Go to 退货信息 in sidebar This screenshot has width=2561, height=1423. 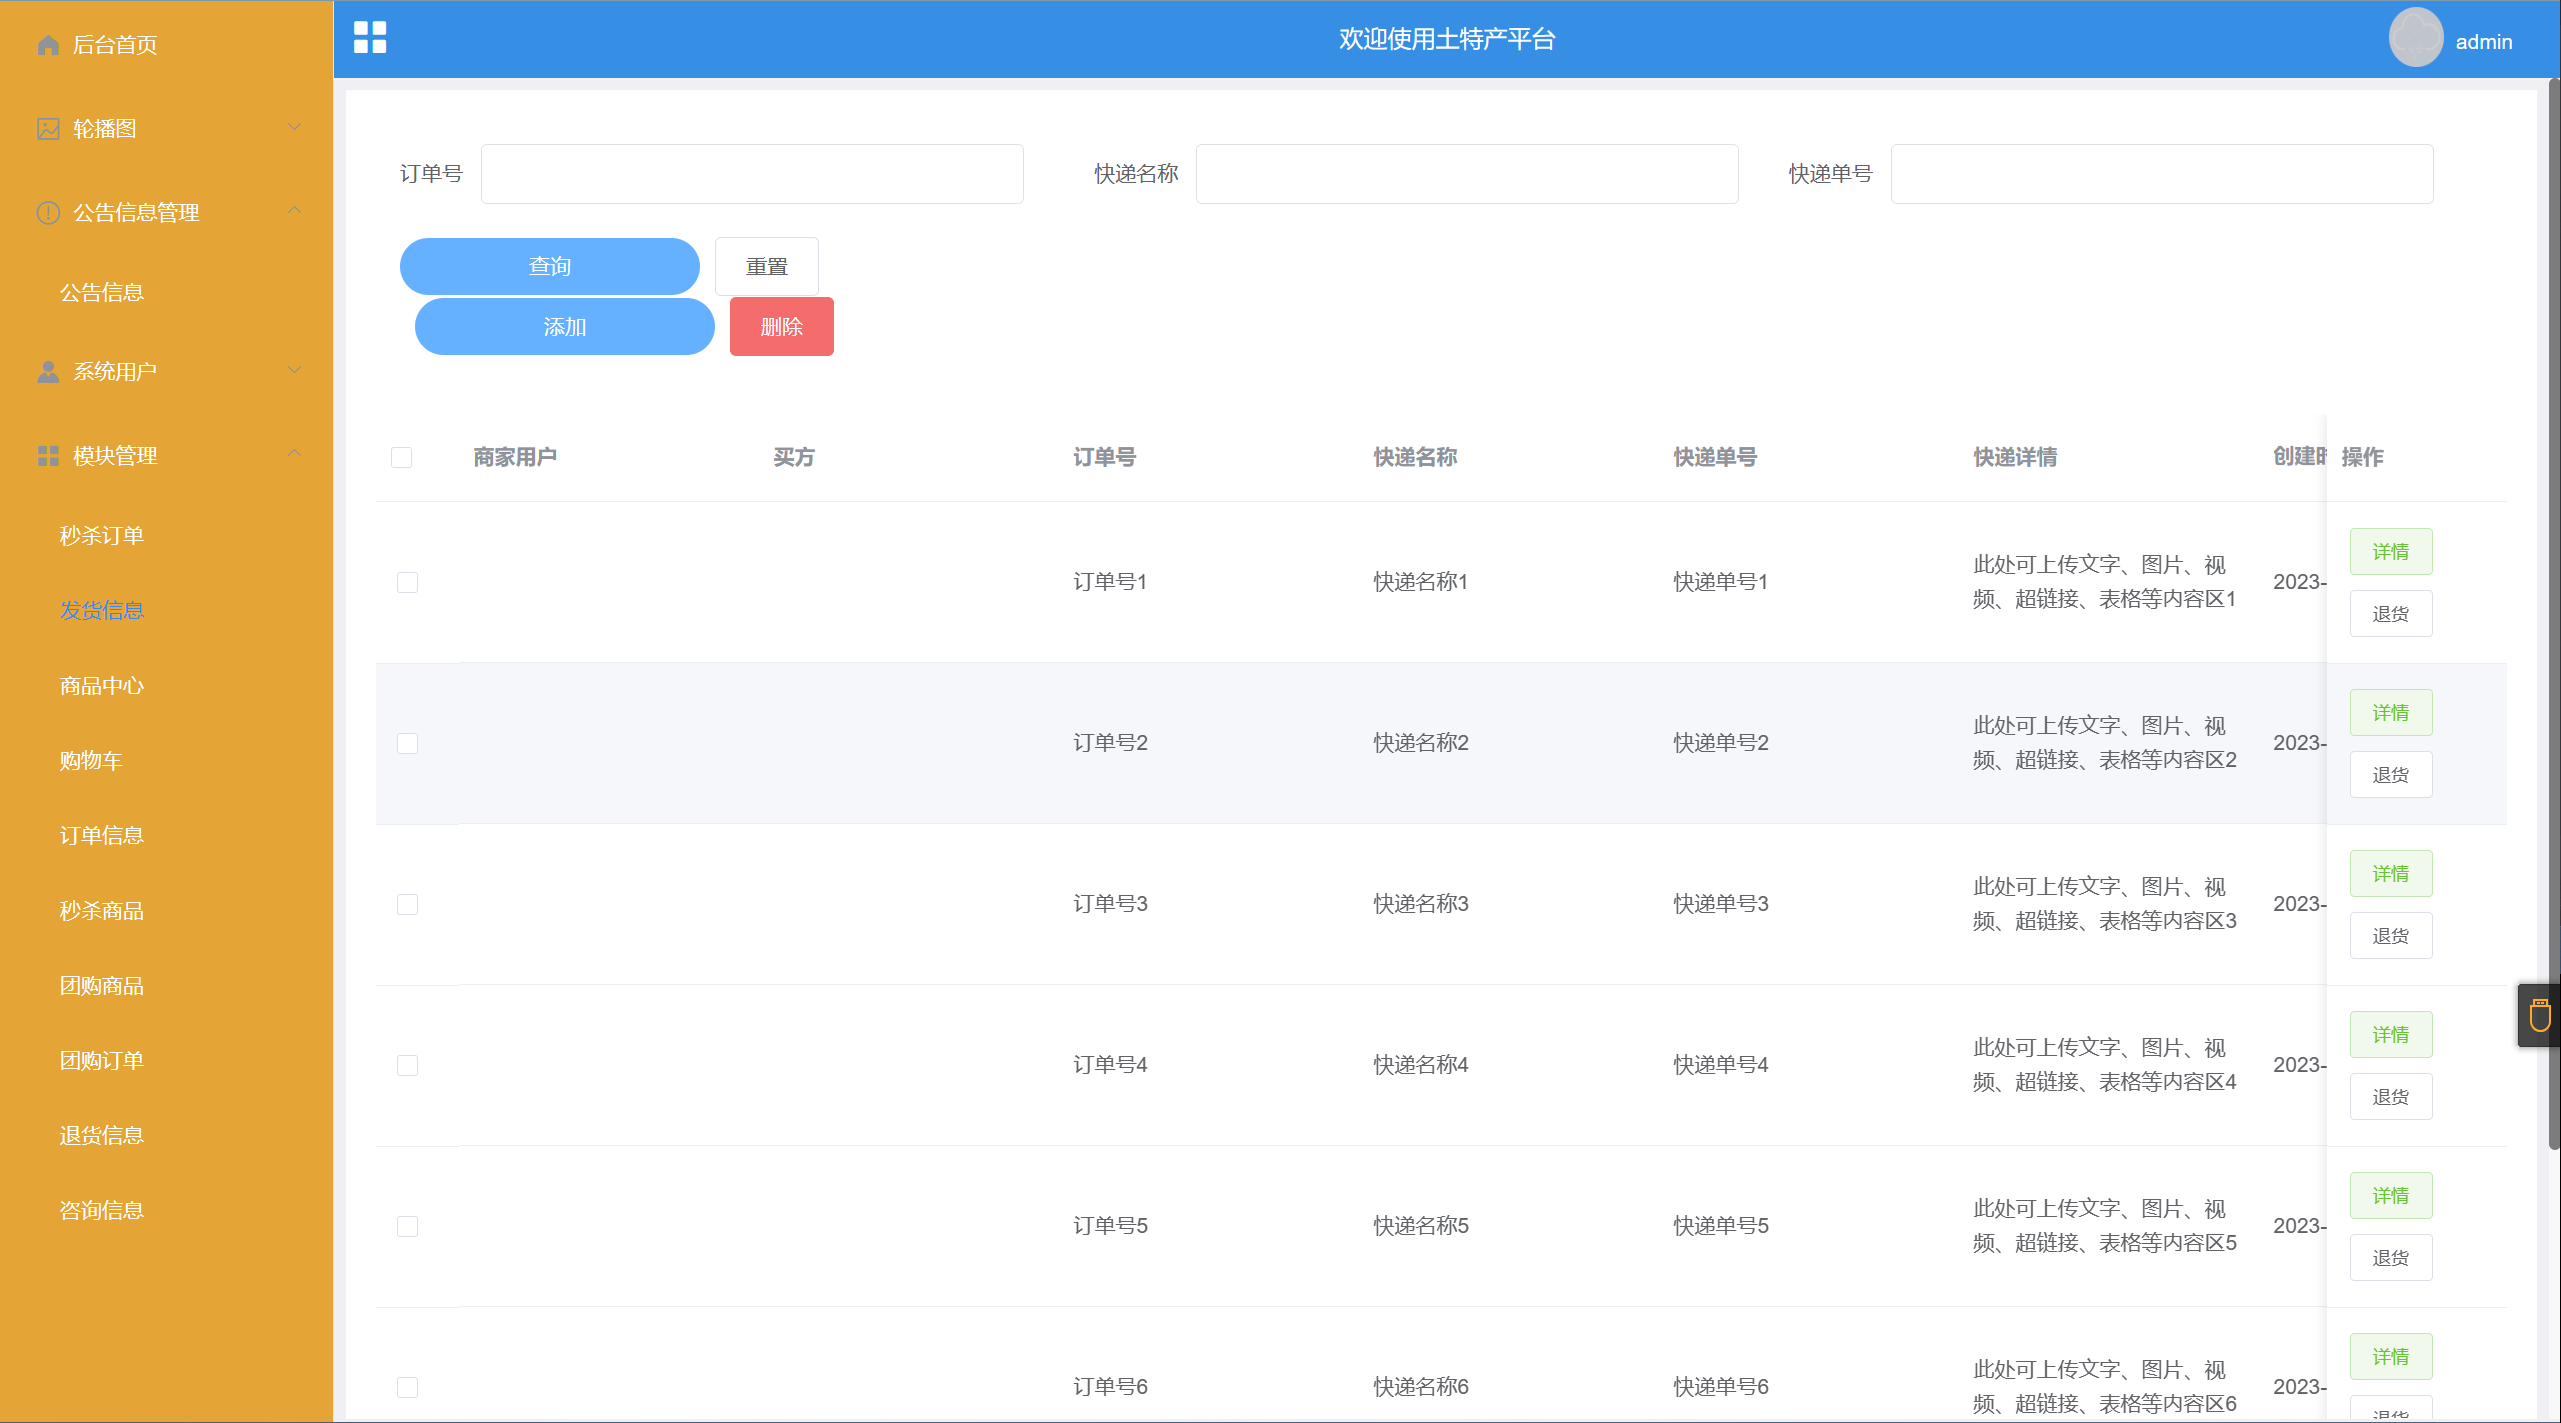pyautogui.click(x=102, y=1136)
